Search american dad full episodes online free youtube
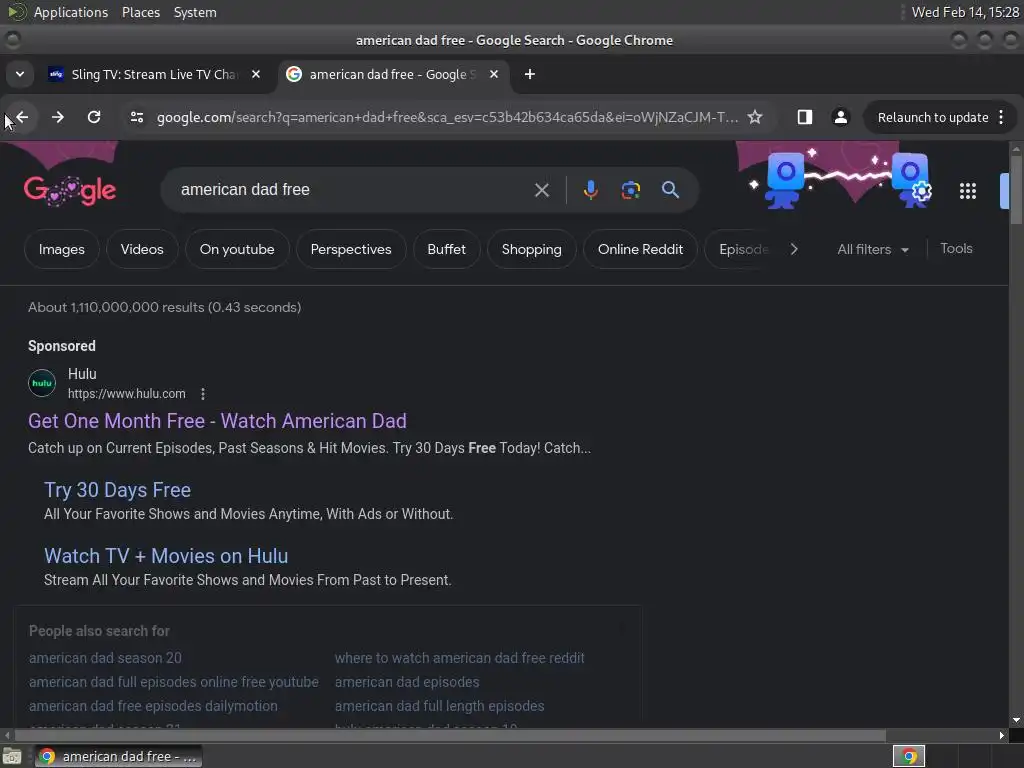 pyautogui.click(x=174, y=682)
